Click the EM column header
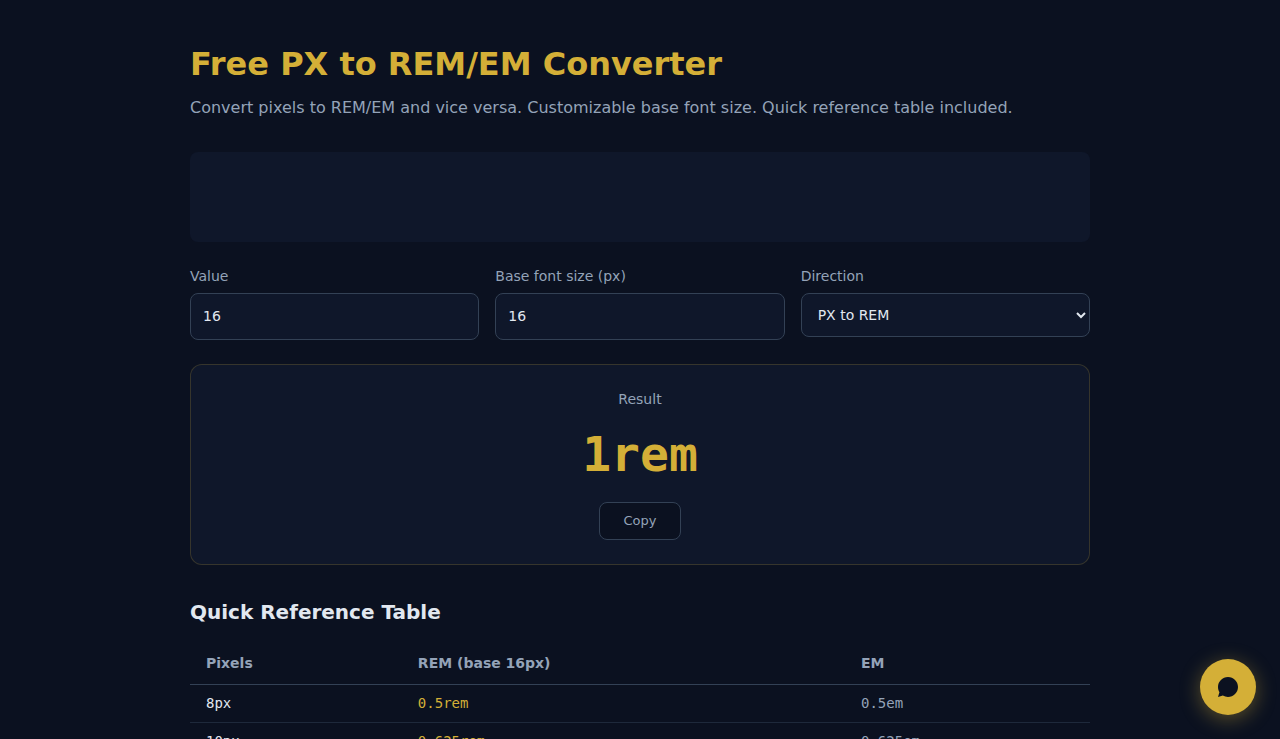Image resolution: width=1280 pixels, height=739 pixels. click(x=872, y=663)
